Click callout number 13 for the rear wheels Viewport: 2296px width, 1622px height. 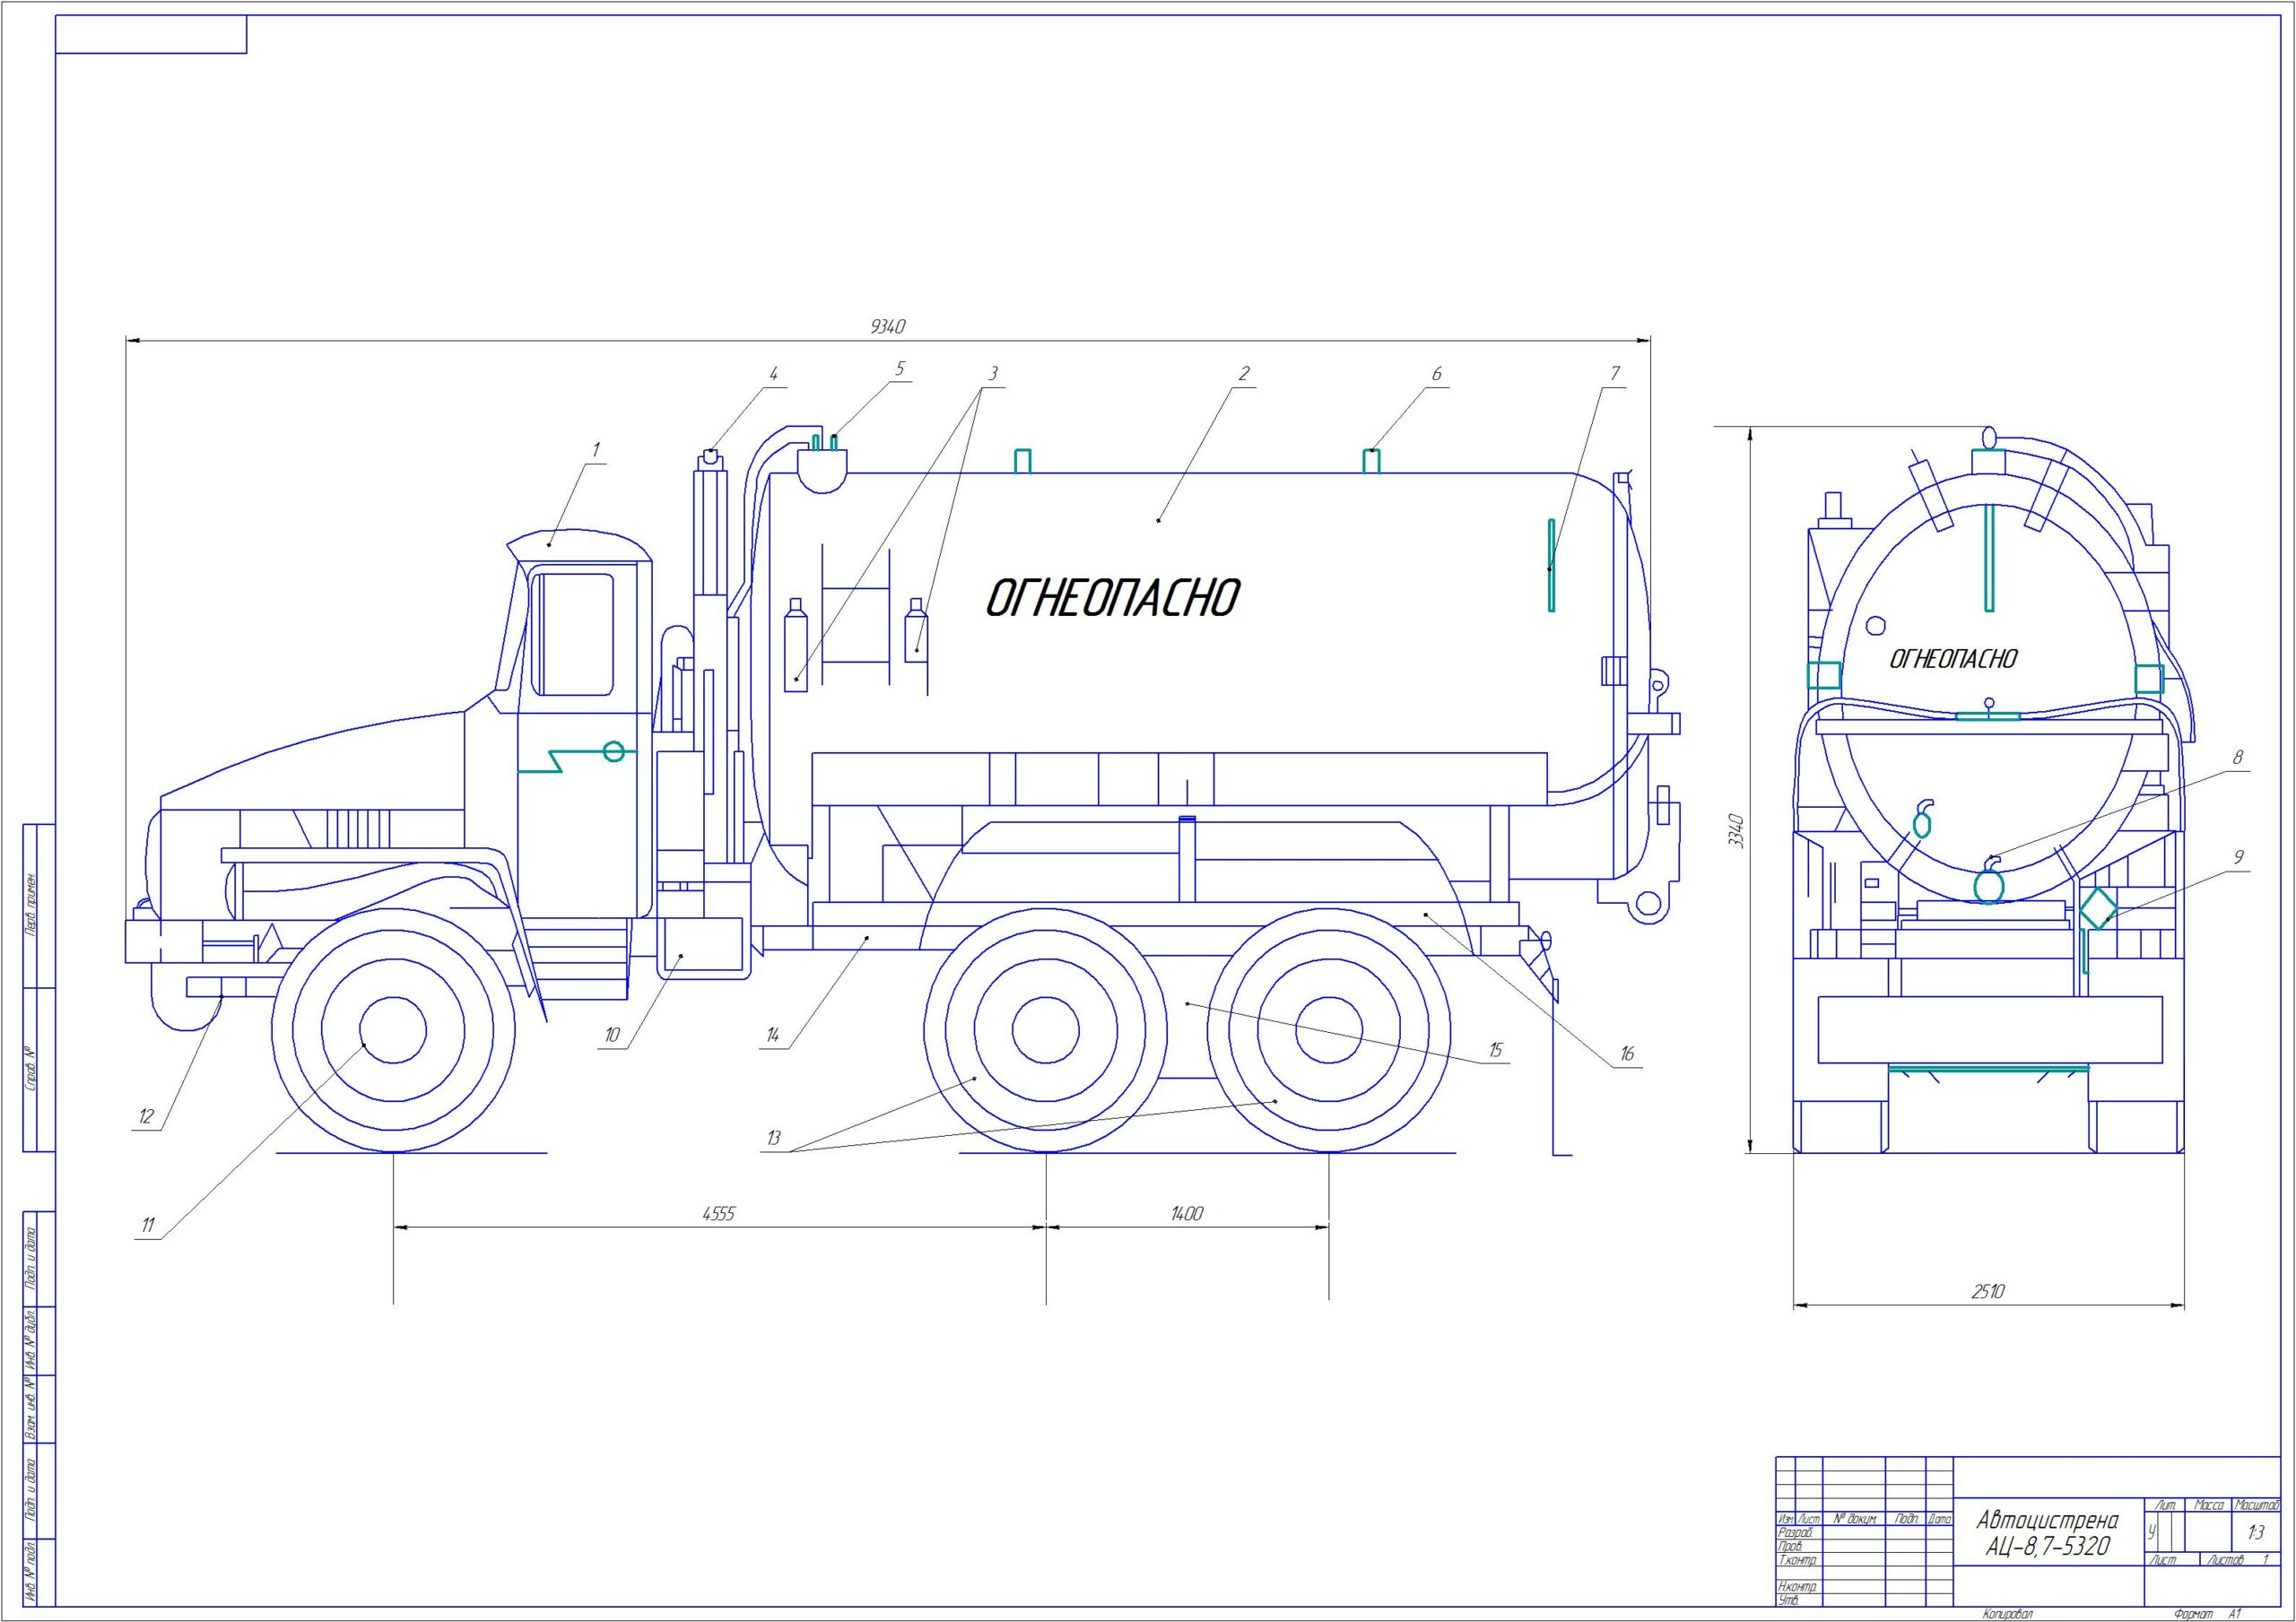pos(773,1138)
